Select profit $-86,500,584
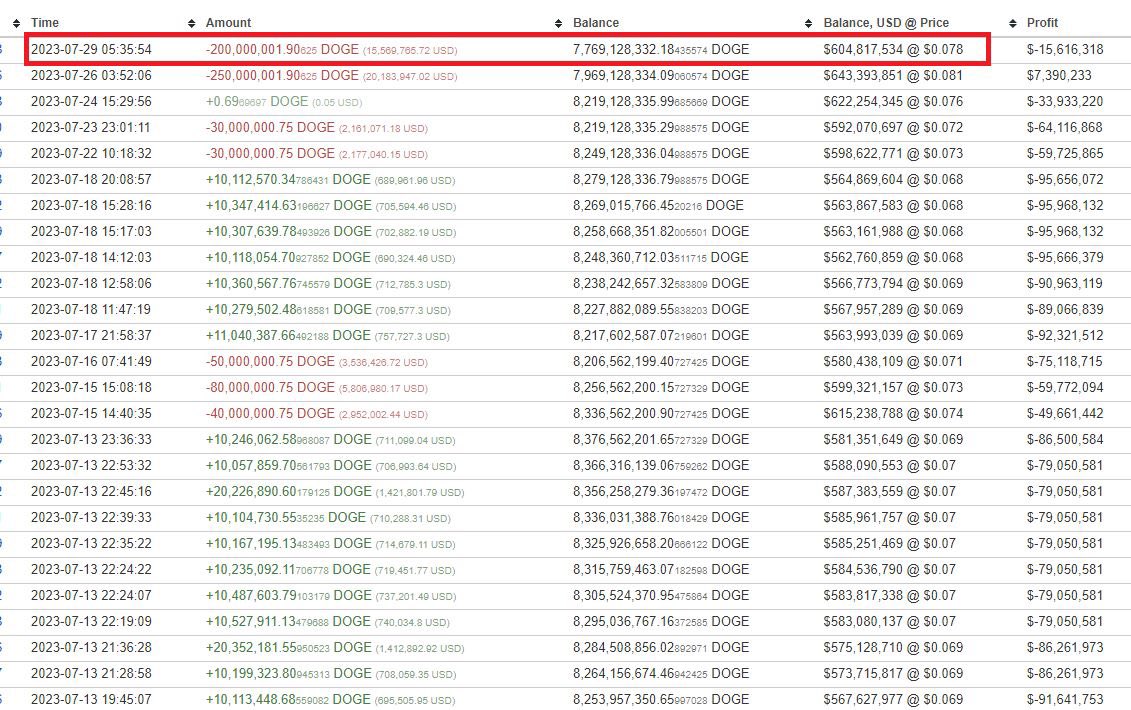 [1065, 439]
